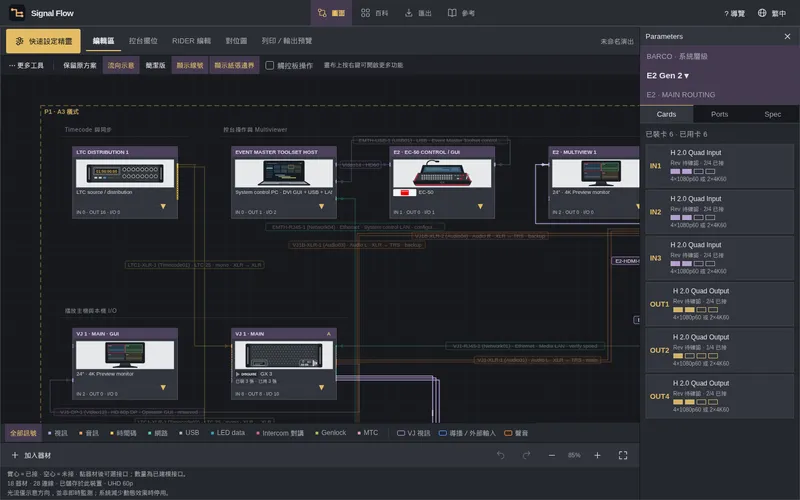Filter signals by 時間碼 timecode

[123, 433]
